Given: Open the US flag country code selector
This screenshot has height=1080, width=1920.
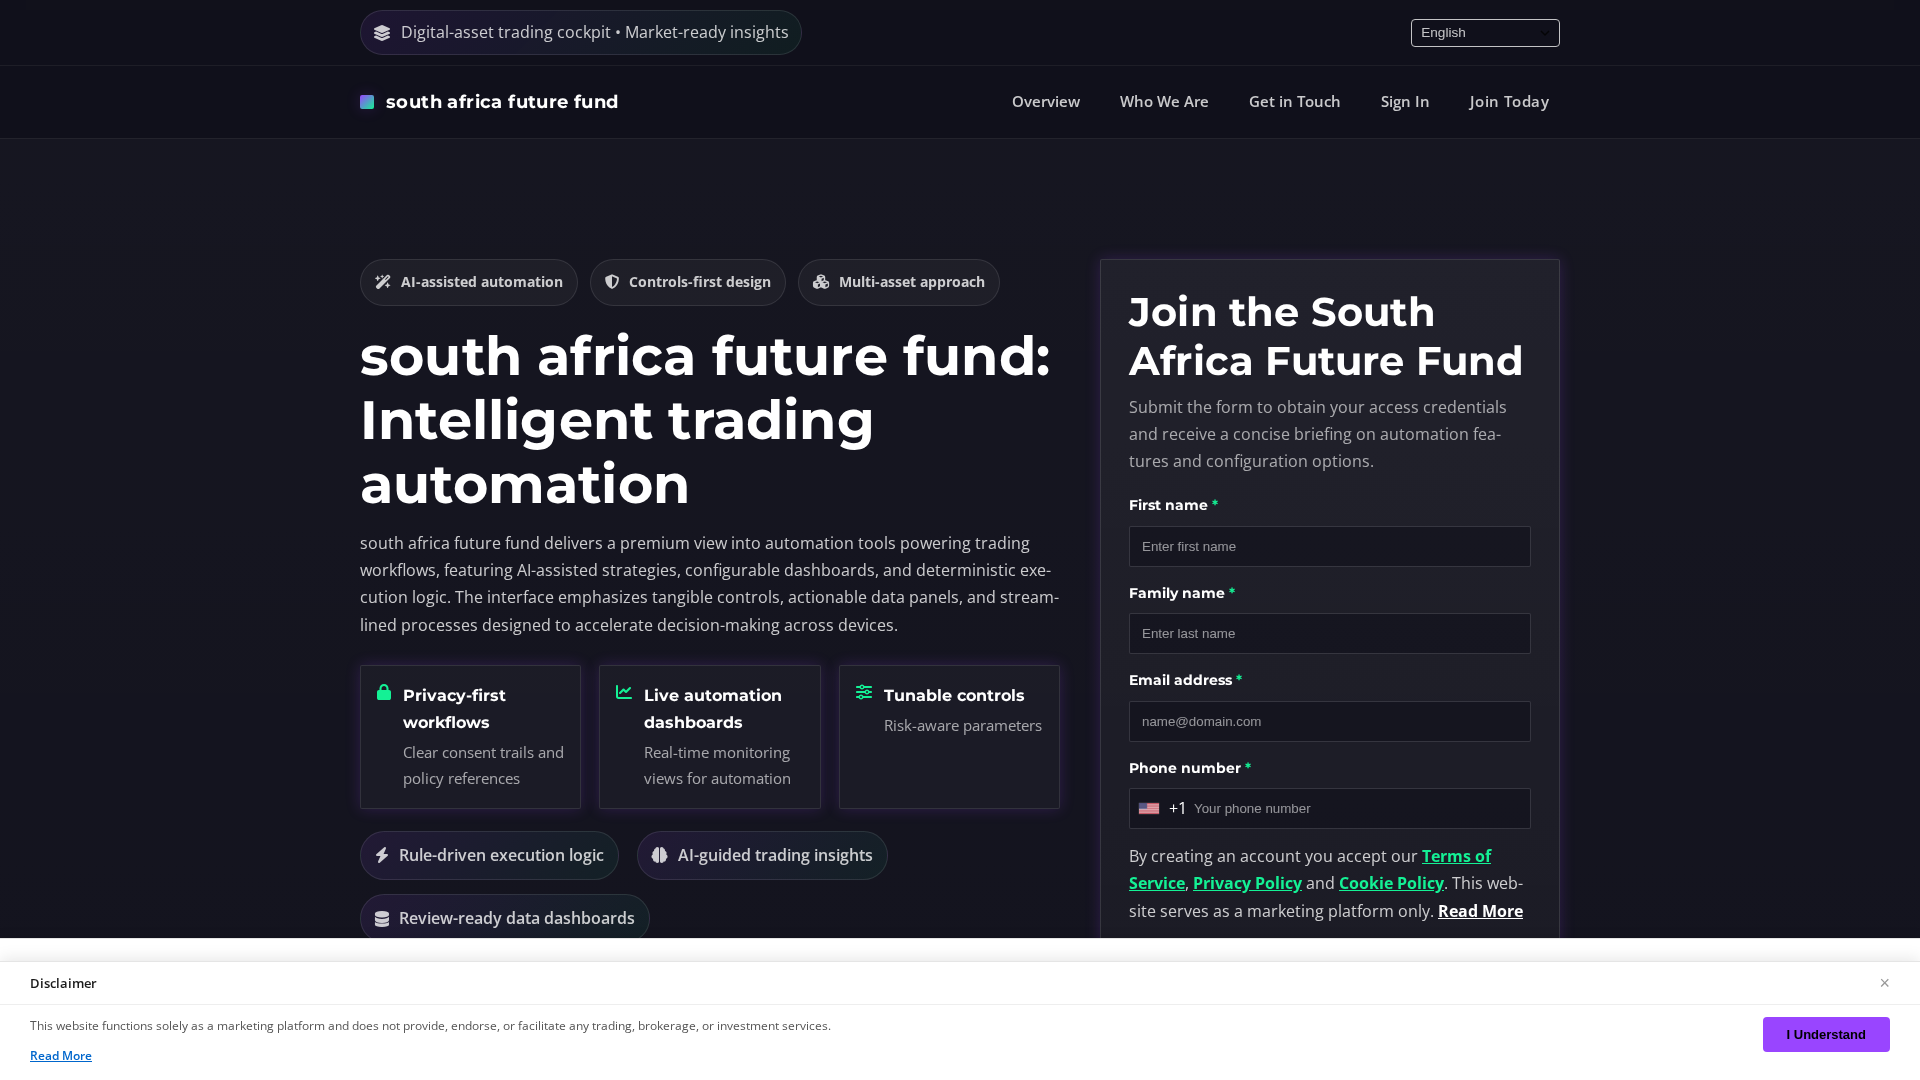Looking at the screenshot, I should [x=1162, y=808].
